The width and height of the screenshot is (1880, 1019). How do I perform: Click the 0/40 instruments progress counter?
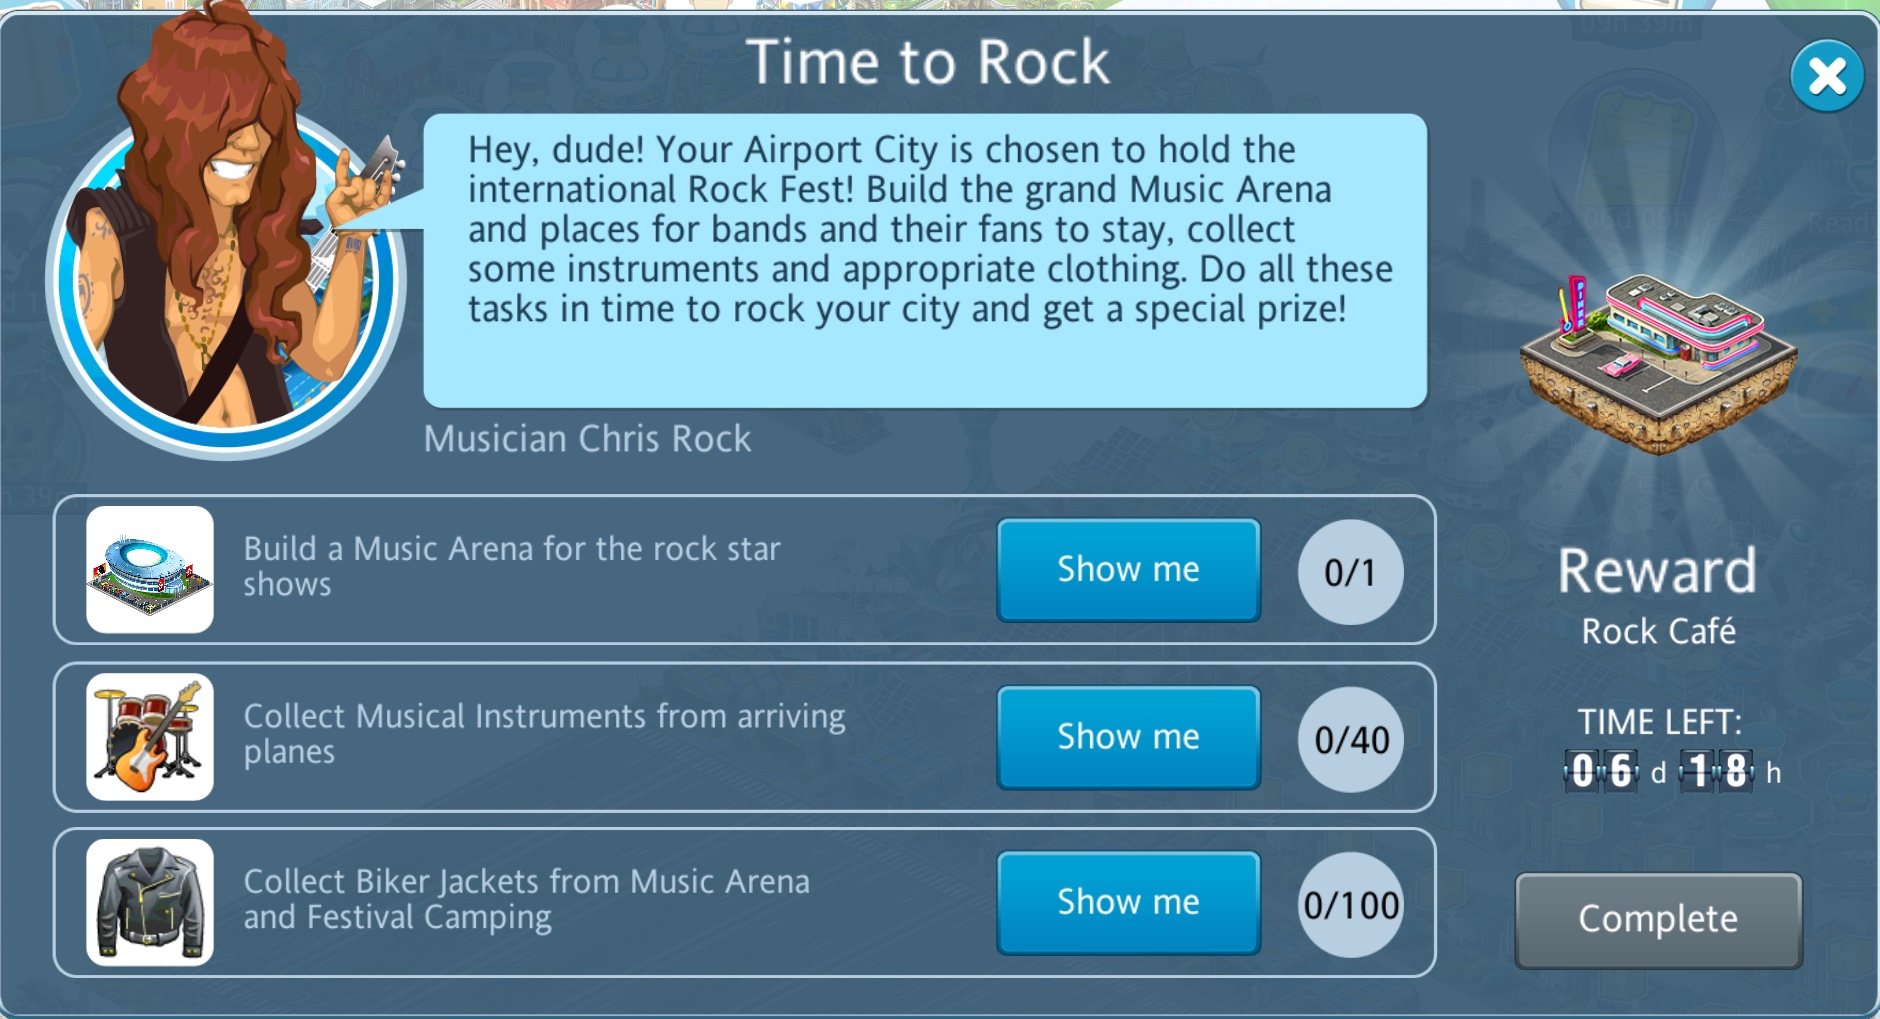click(x=1351, y=740)
